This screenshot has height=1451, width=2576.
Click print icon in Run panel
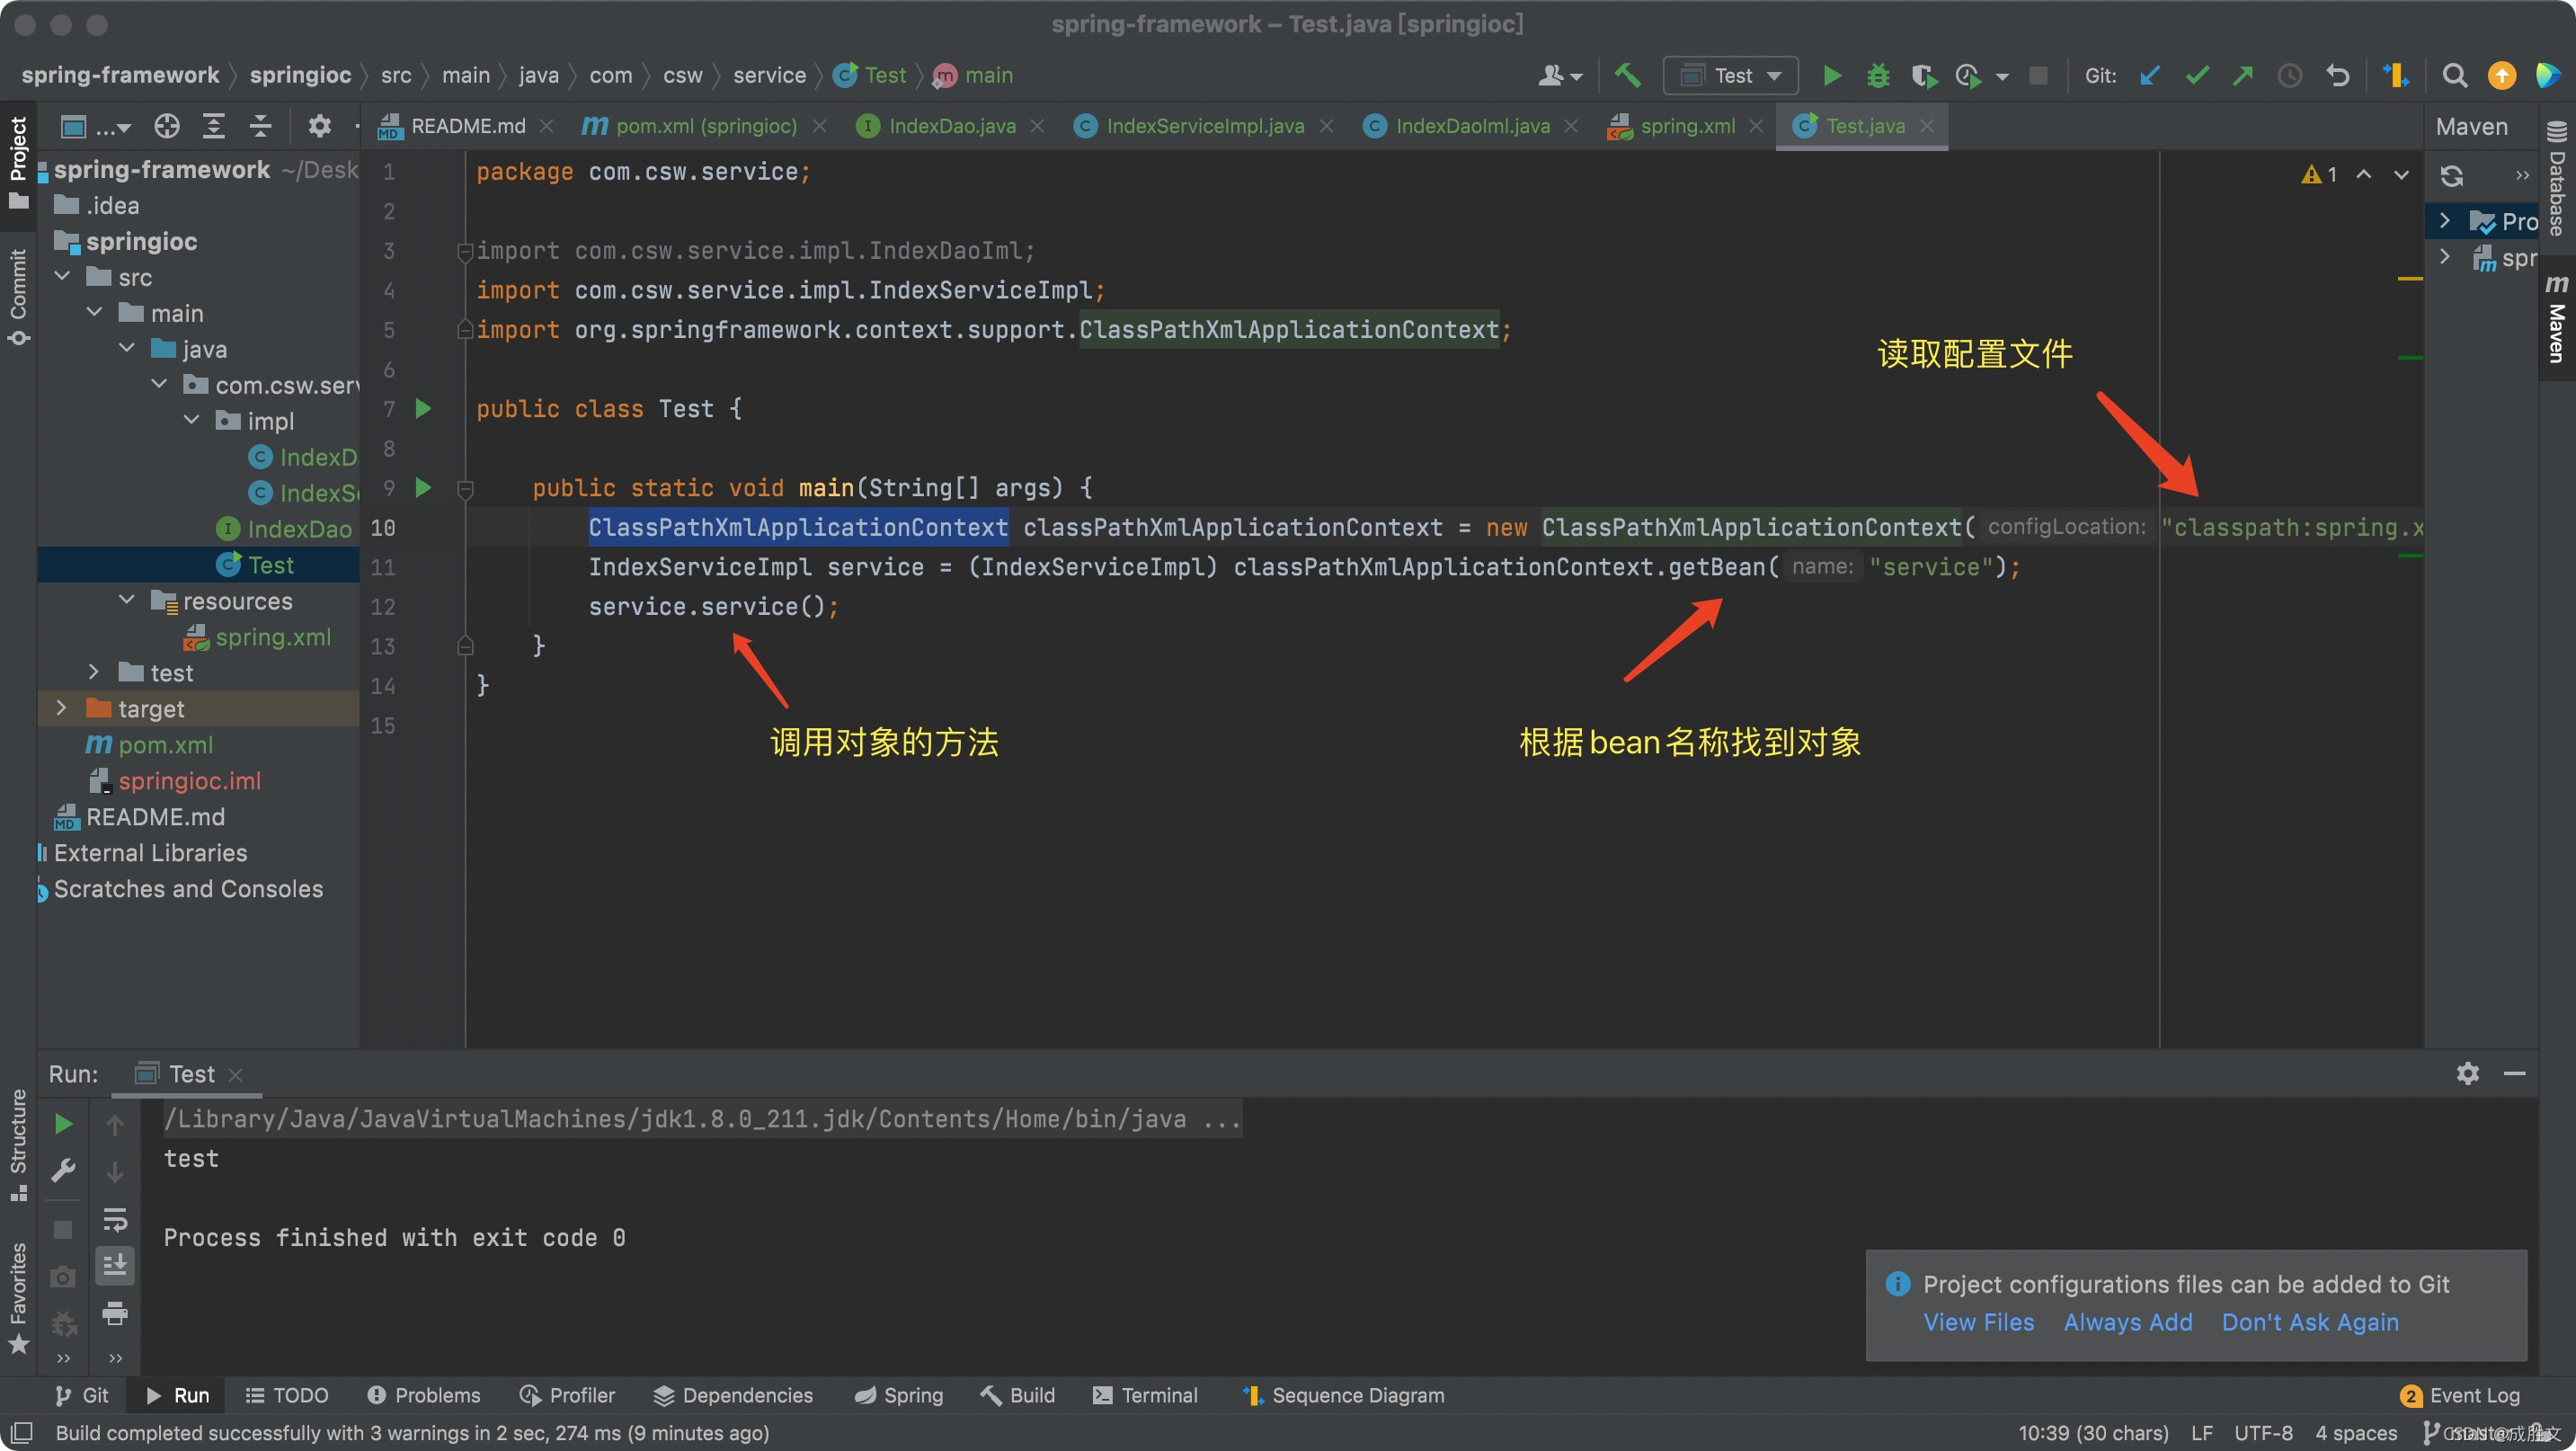(115, 1313)
